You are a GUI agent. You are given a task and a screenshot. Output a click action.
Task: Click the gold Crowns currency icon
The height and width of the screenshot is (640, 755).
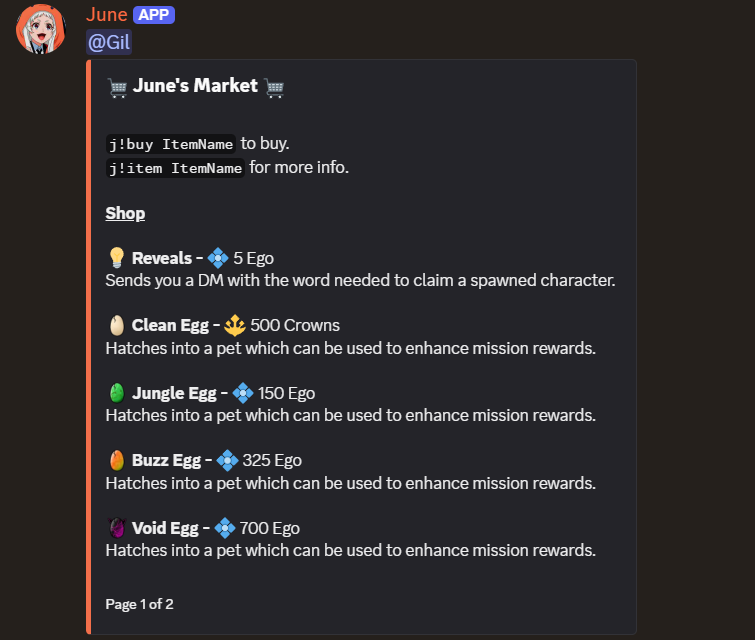click(235, 326)
